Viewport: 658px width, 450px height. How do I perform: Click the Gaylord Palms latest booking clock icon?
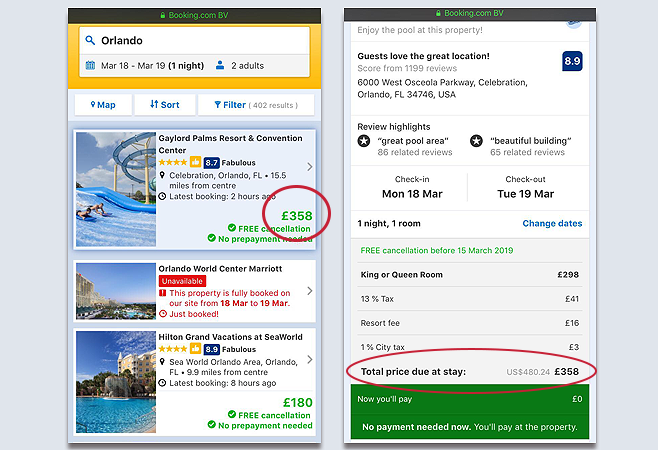[162, 196]
